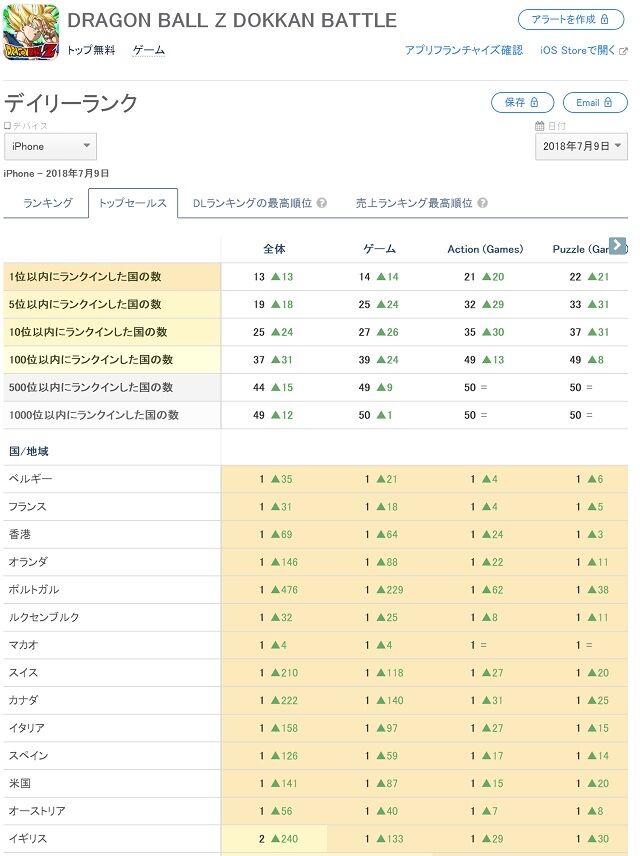Open the 2018年7月9日 date dropdown

point(582,146)
